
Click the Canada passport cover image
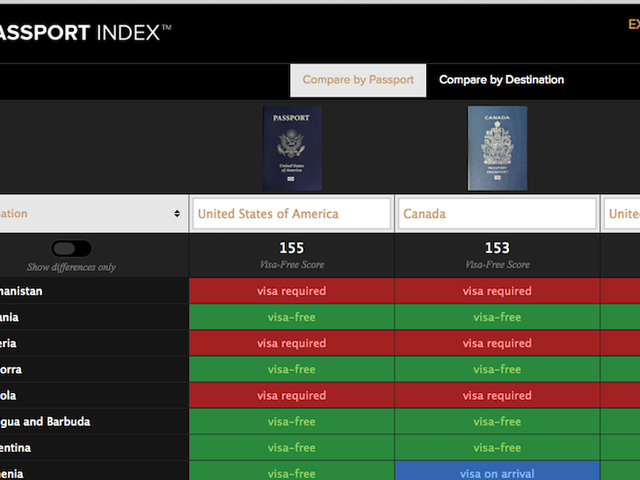coord(497,148)
